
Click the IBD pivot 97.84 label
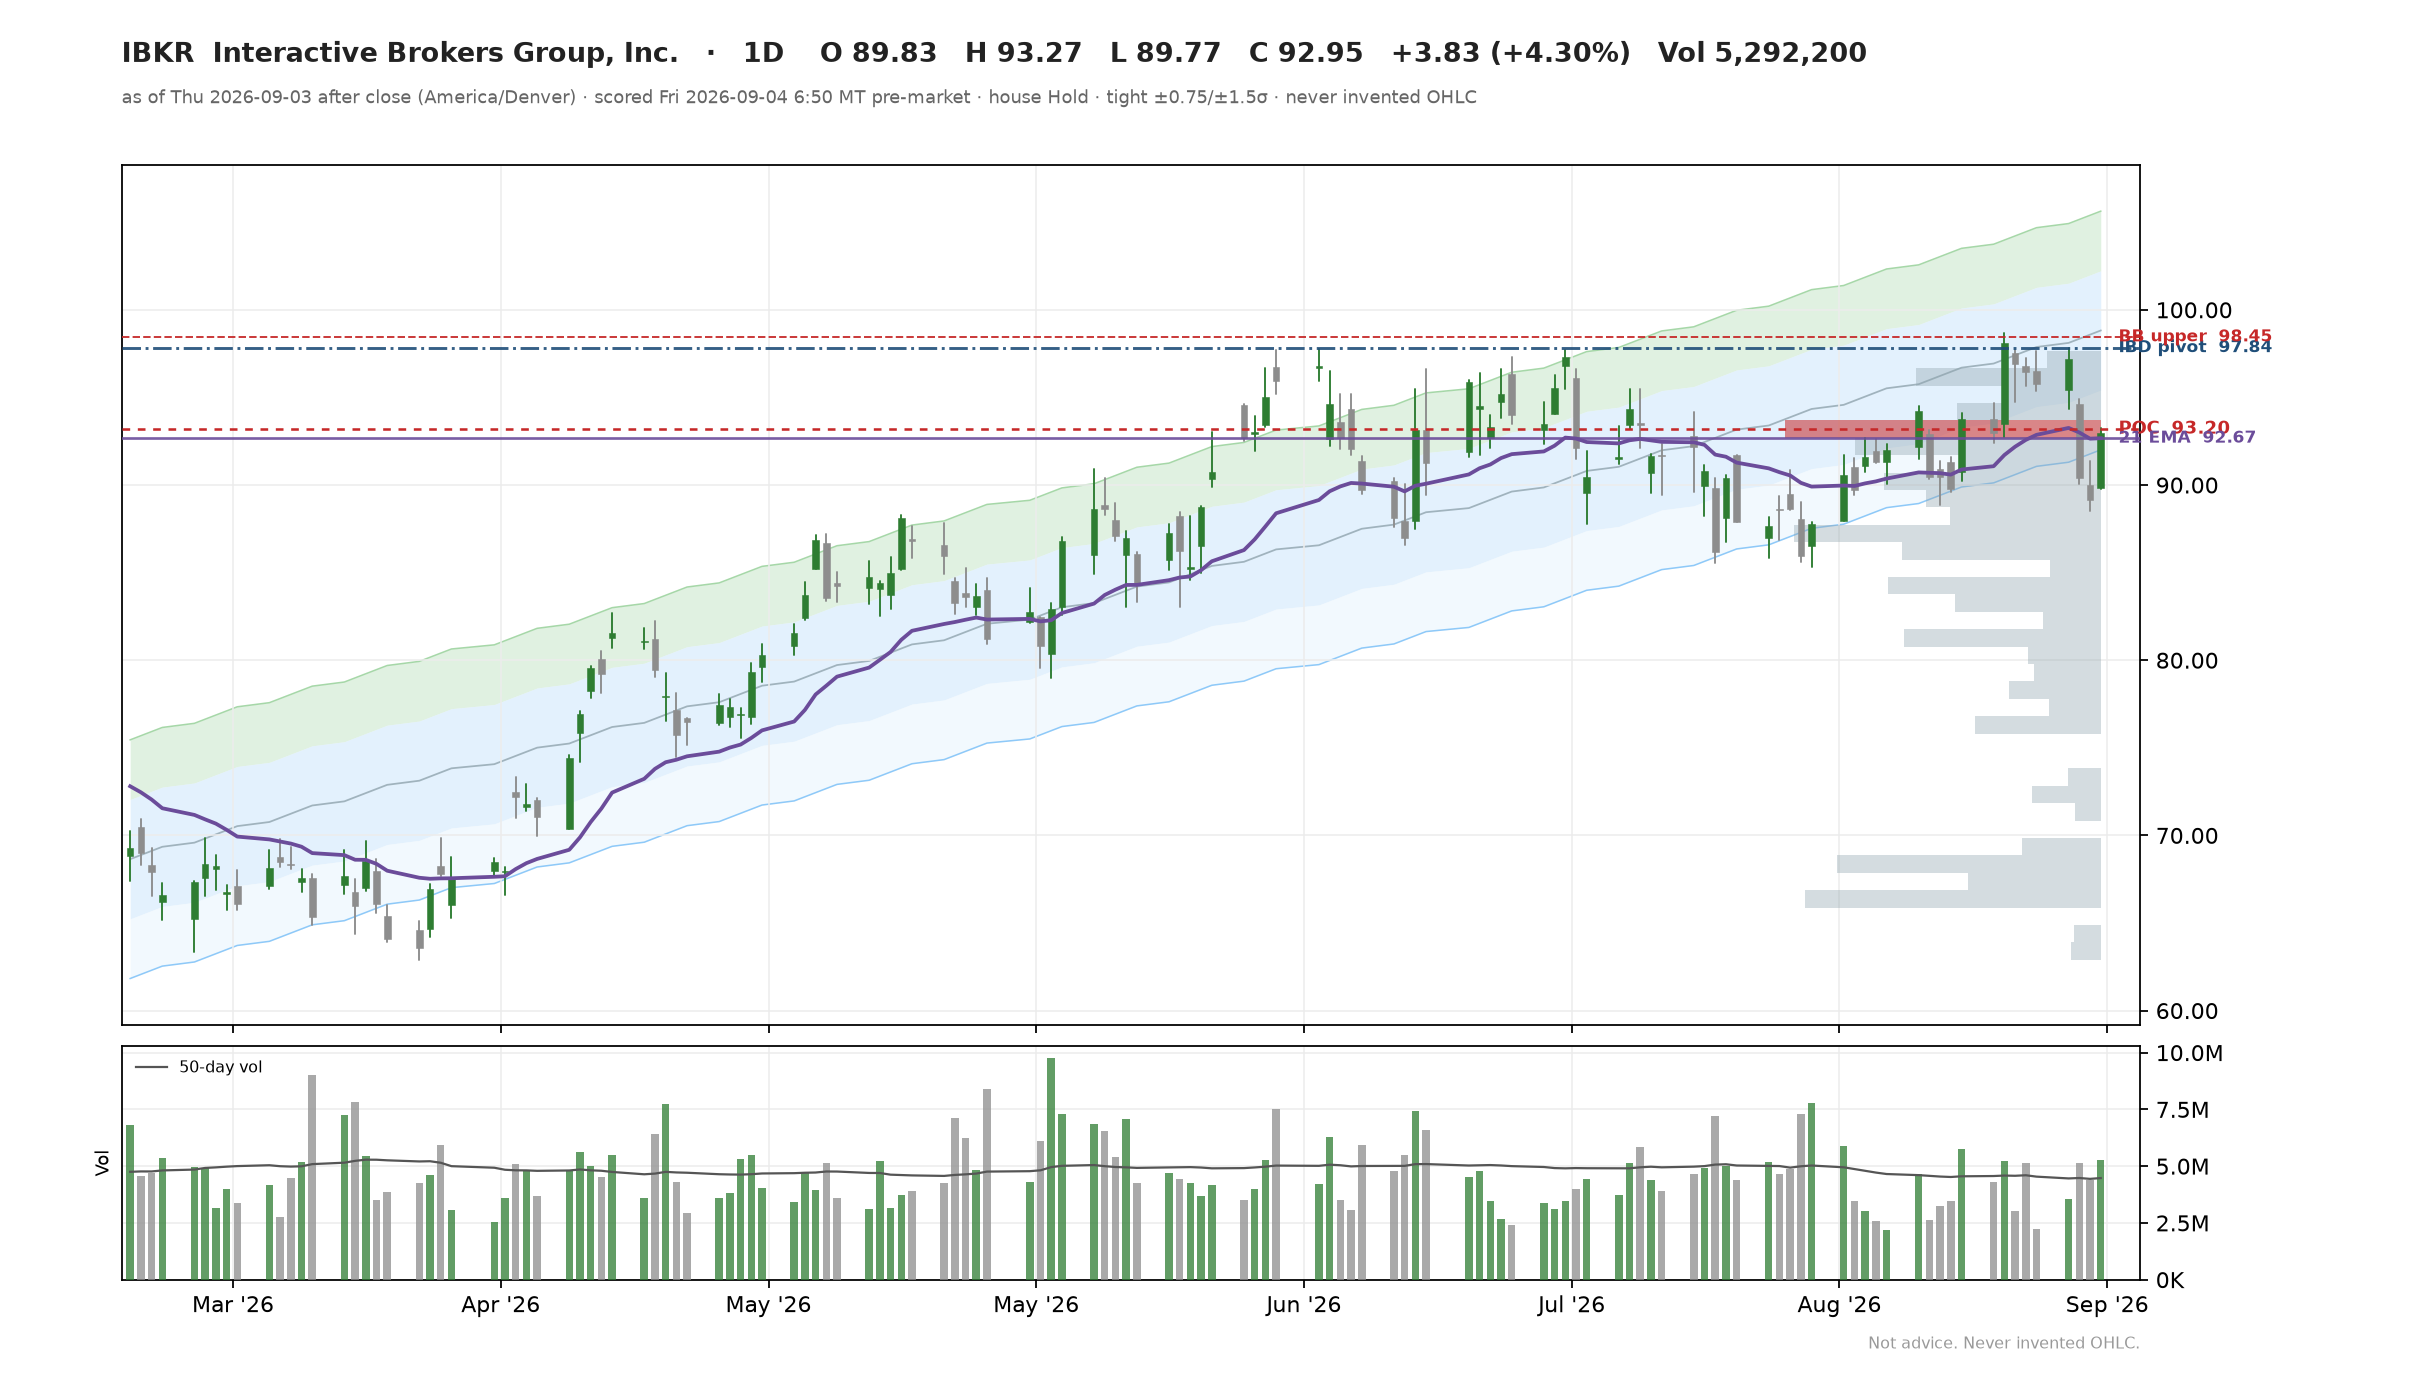click(2194, 346)
